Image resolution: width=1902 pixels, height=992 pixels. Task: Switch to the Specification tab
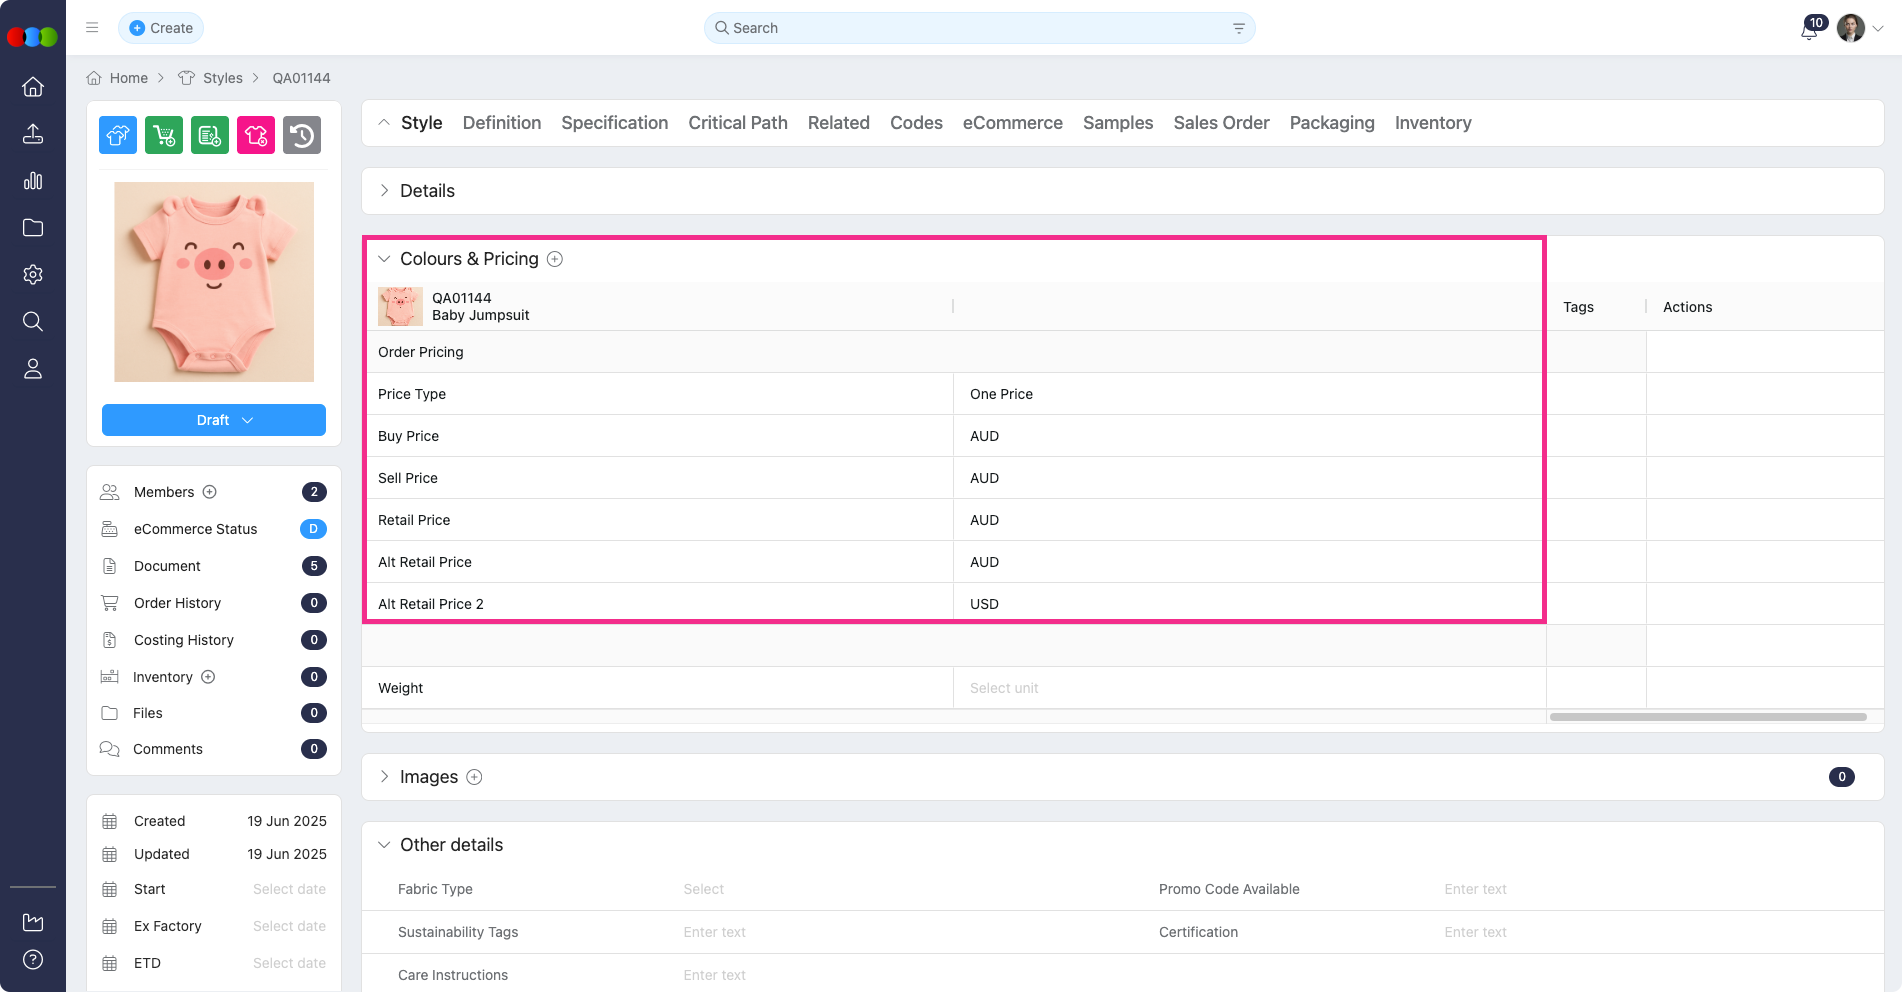pyautogui.click(x=614, y=123)
